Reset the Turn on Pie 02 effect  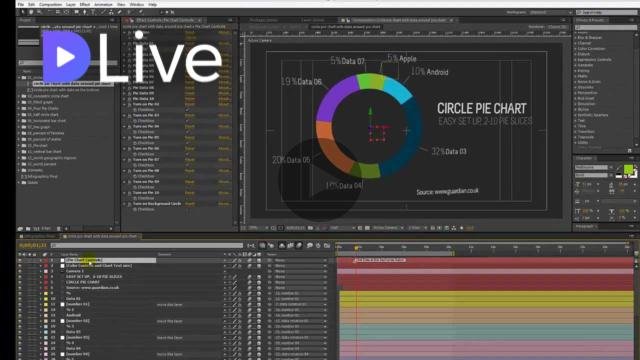click(x=190, y=104)
